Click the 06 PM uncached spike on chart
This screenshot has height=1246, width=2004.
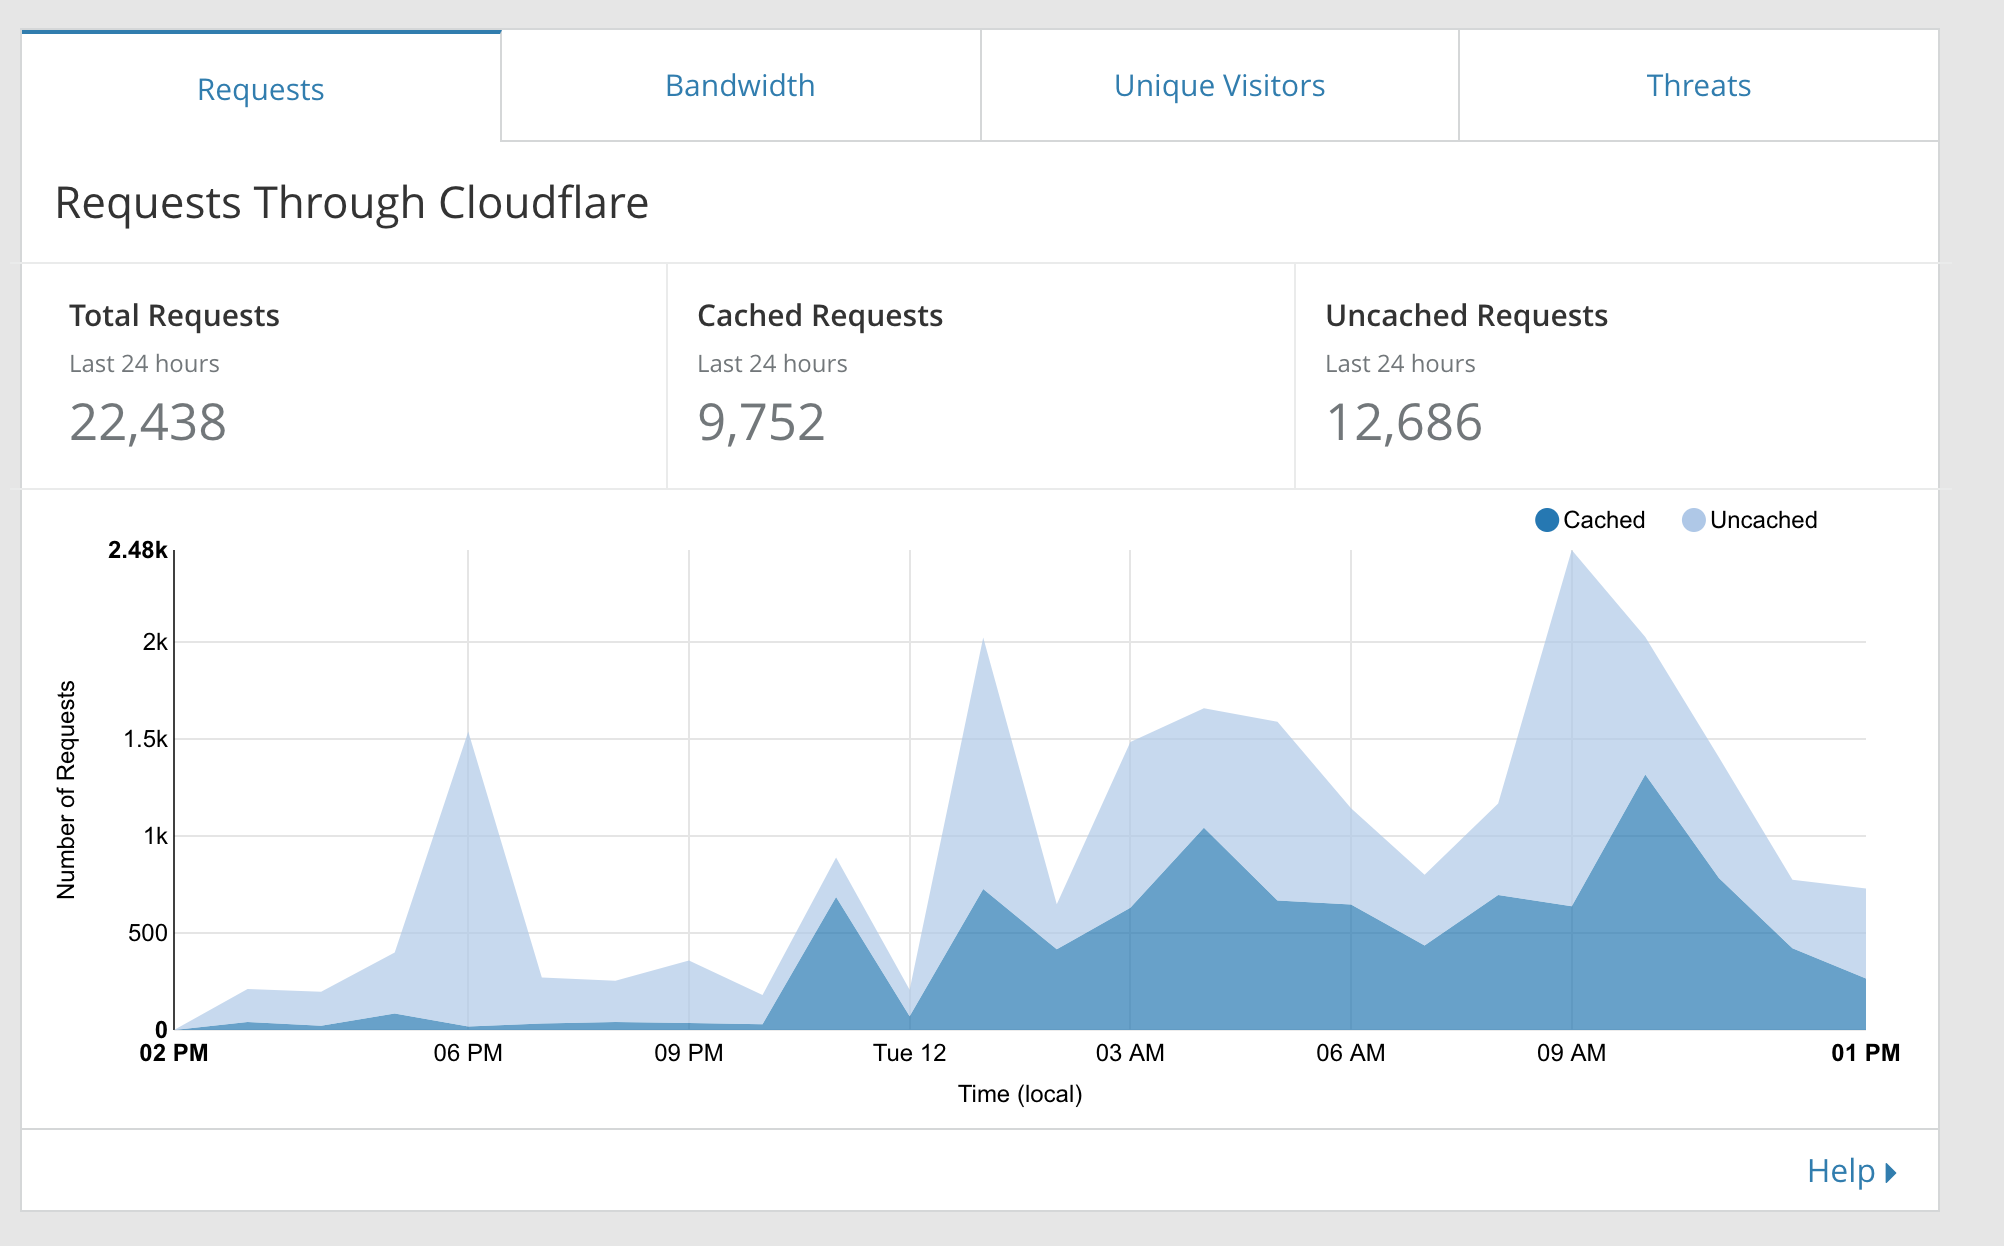(468, 735)
